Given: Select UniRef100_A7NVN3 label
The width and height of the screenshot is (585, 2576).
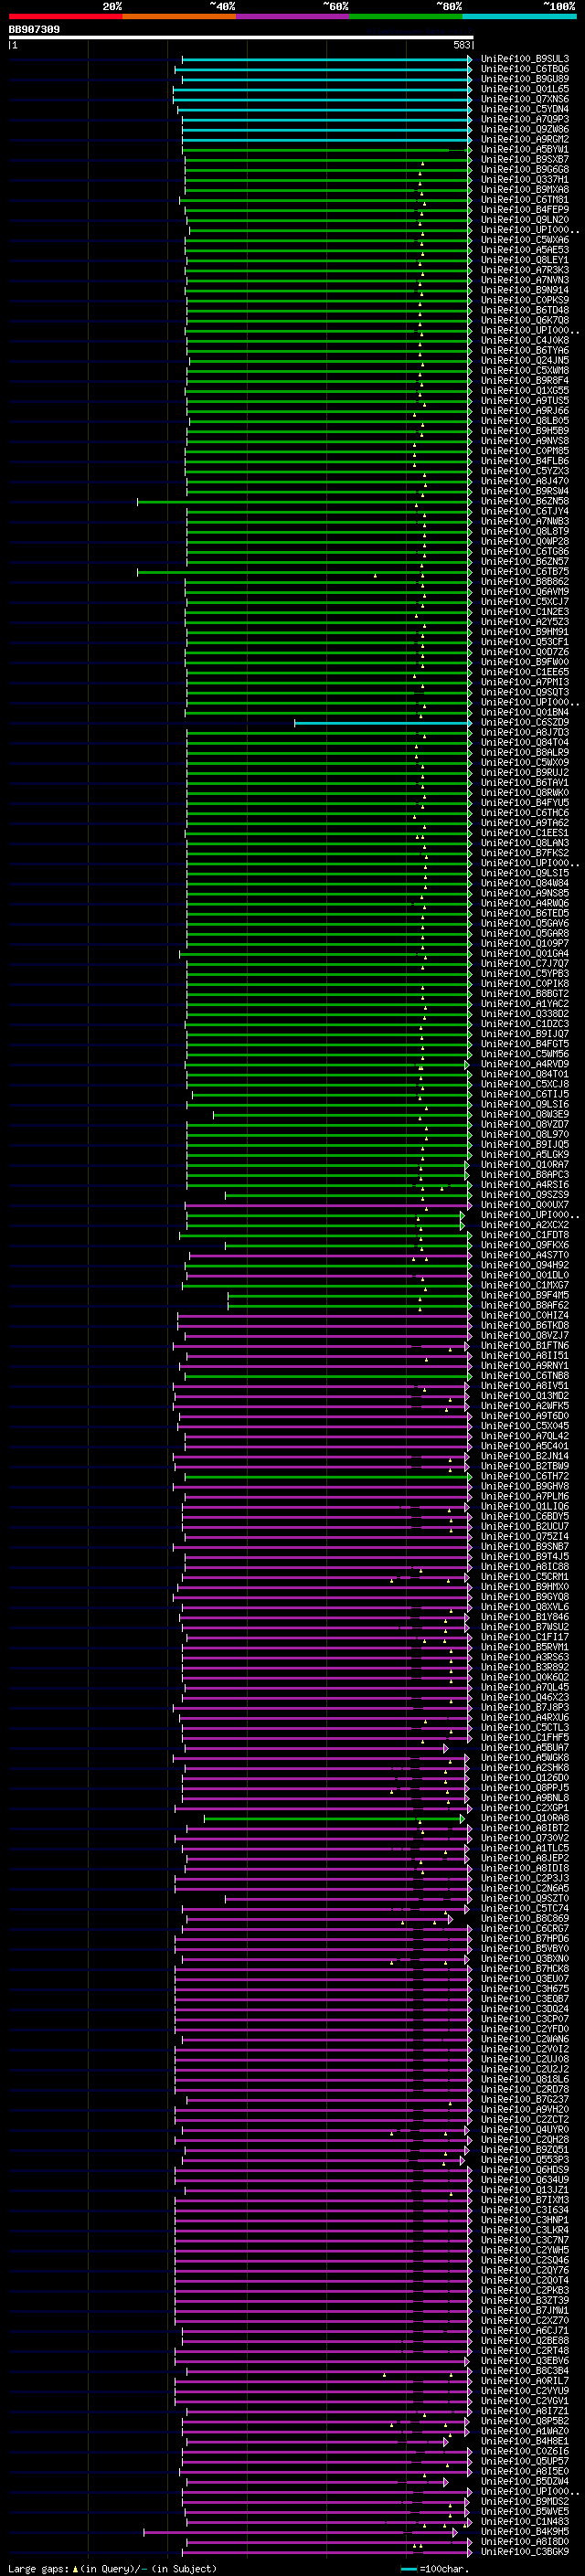Looking at the screenshot, I should click(525, 280).
